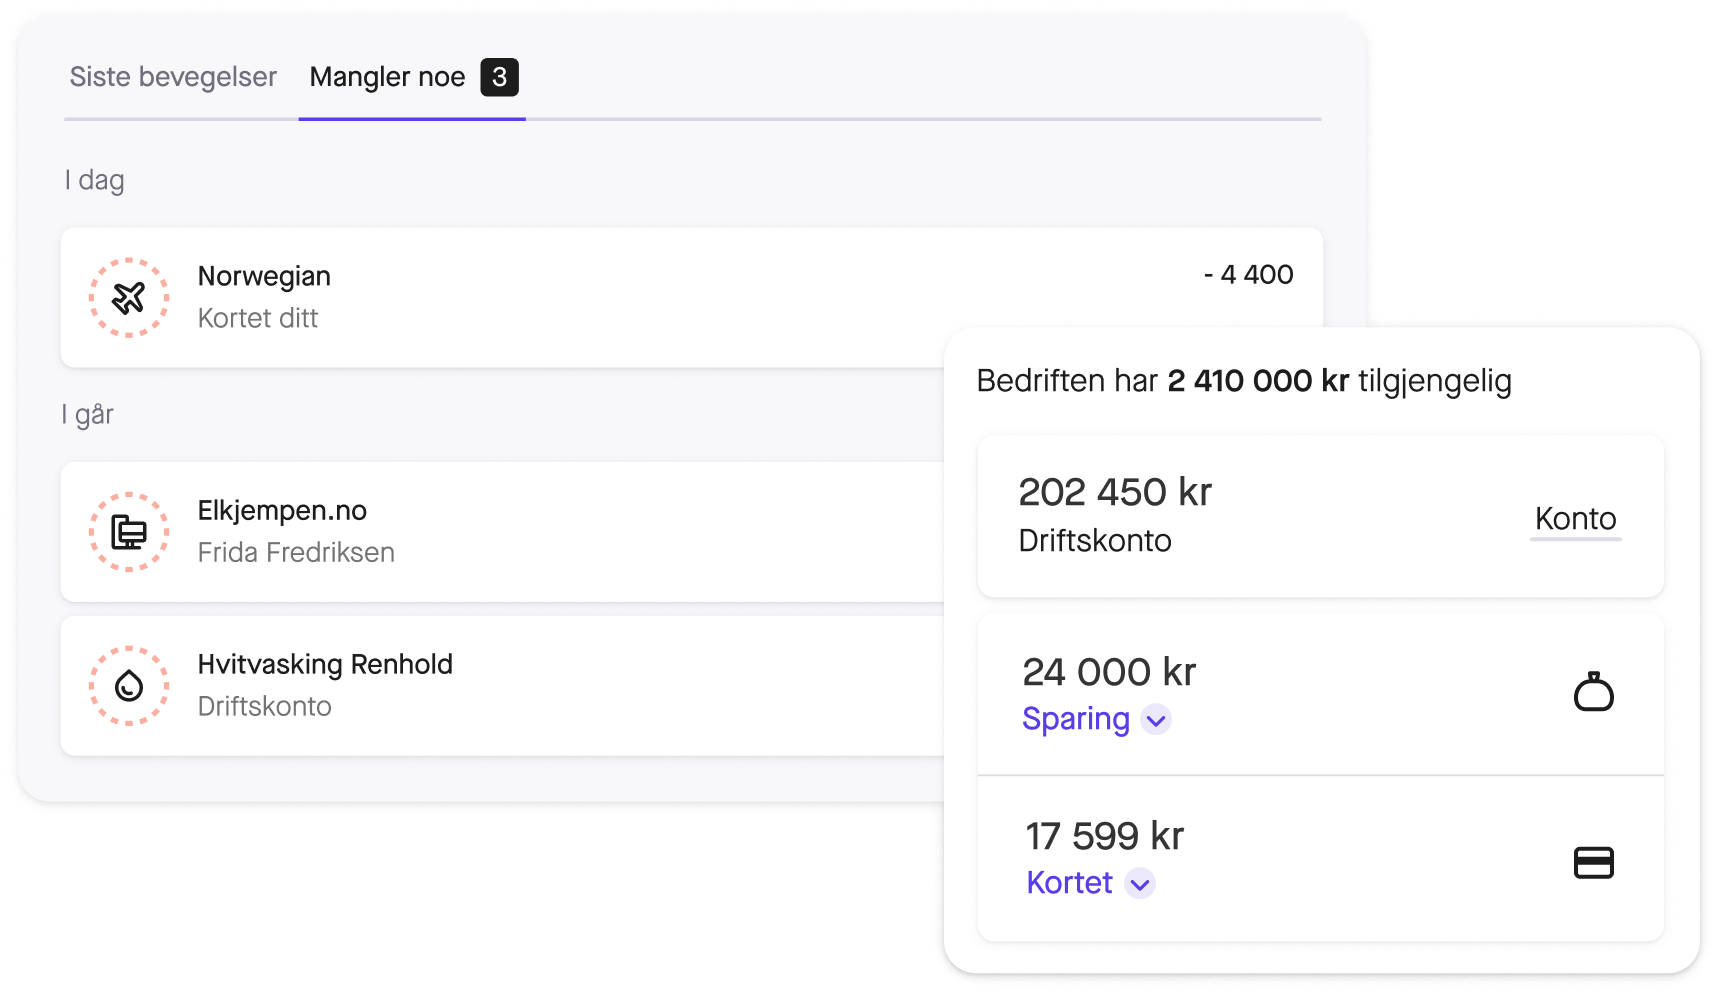This screenshot has height=992, width=1716.
Task: Click the 24 000 kr savings balance
Action: point(1109,672)
